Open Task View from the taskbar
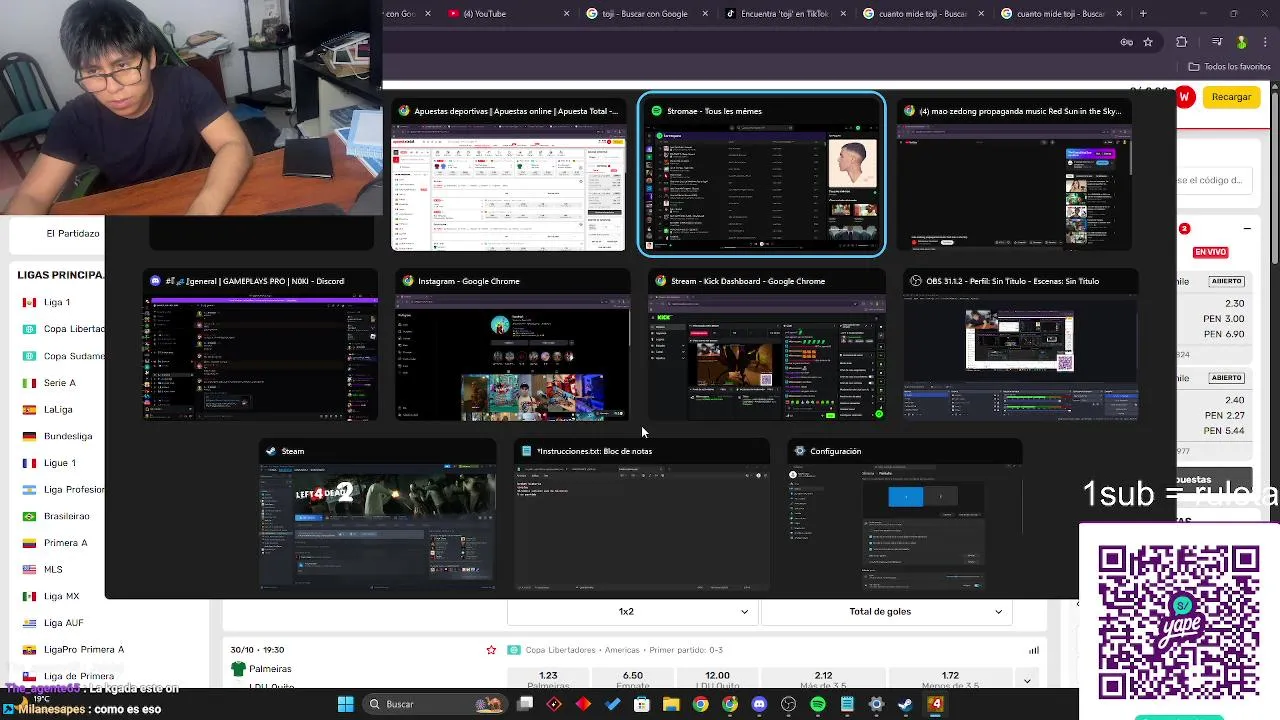Image resolution: width=1280 pixels, height=720 pixels. [525, 704]
